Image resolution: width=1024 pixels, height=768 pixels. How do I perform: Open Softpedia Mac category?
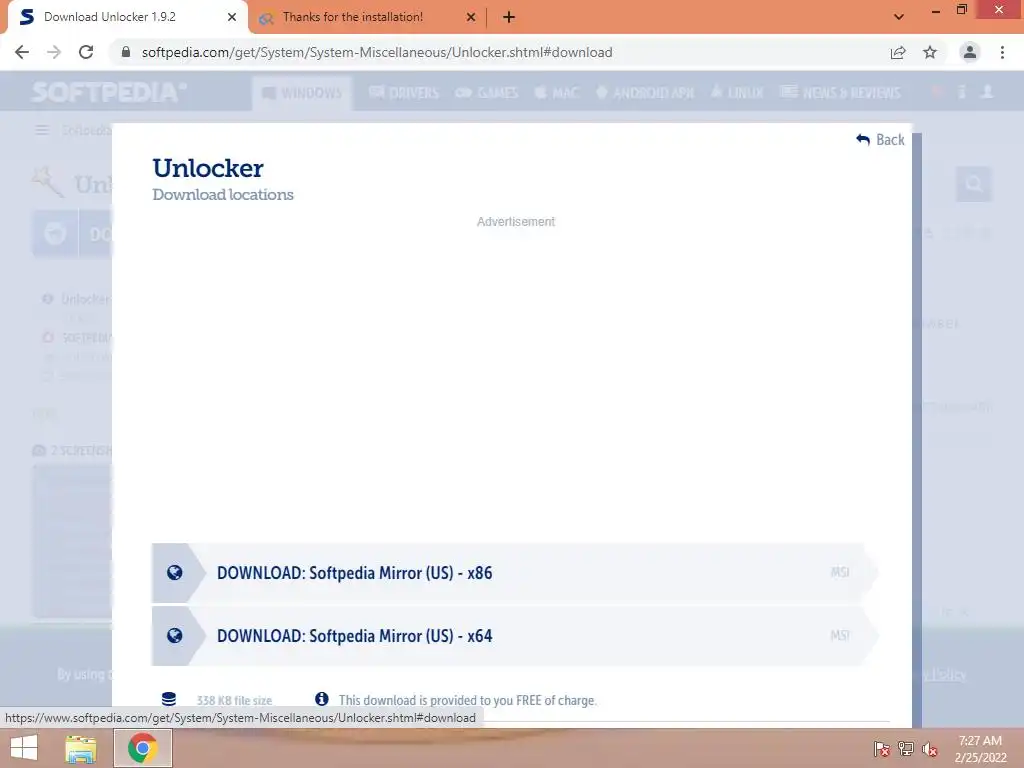(557, 93)
